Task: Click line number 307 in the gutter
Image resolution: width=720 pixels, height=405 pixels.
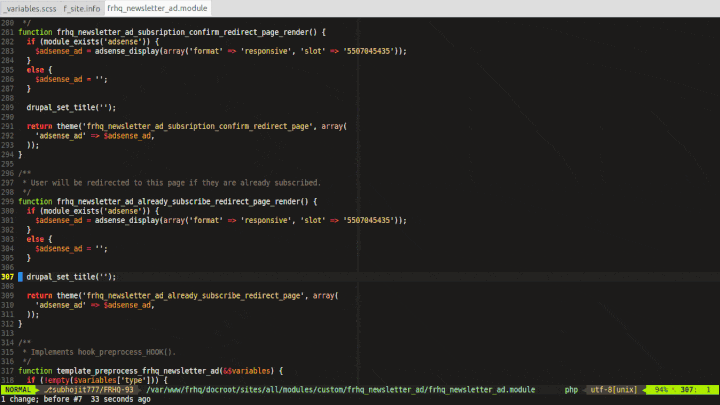Action: coord(8,276)
